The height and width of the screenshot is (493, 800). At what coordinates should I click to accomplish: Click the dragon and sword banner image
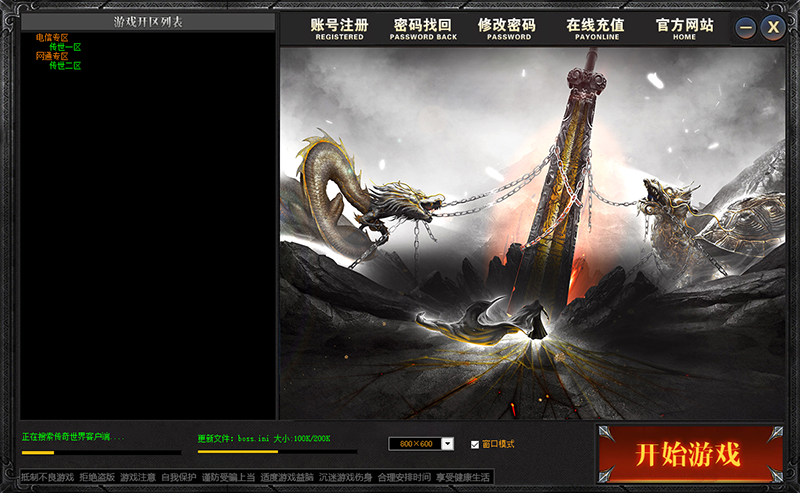pos(532,233)
